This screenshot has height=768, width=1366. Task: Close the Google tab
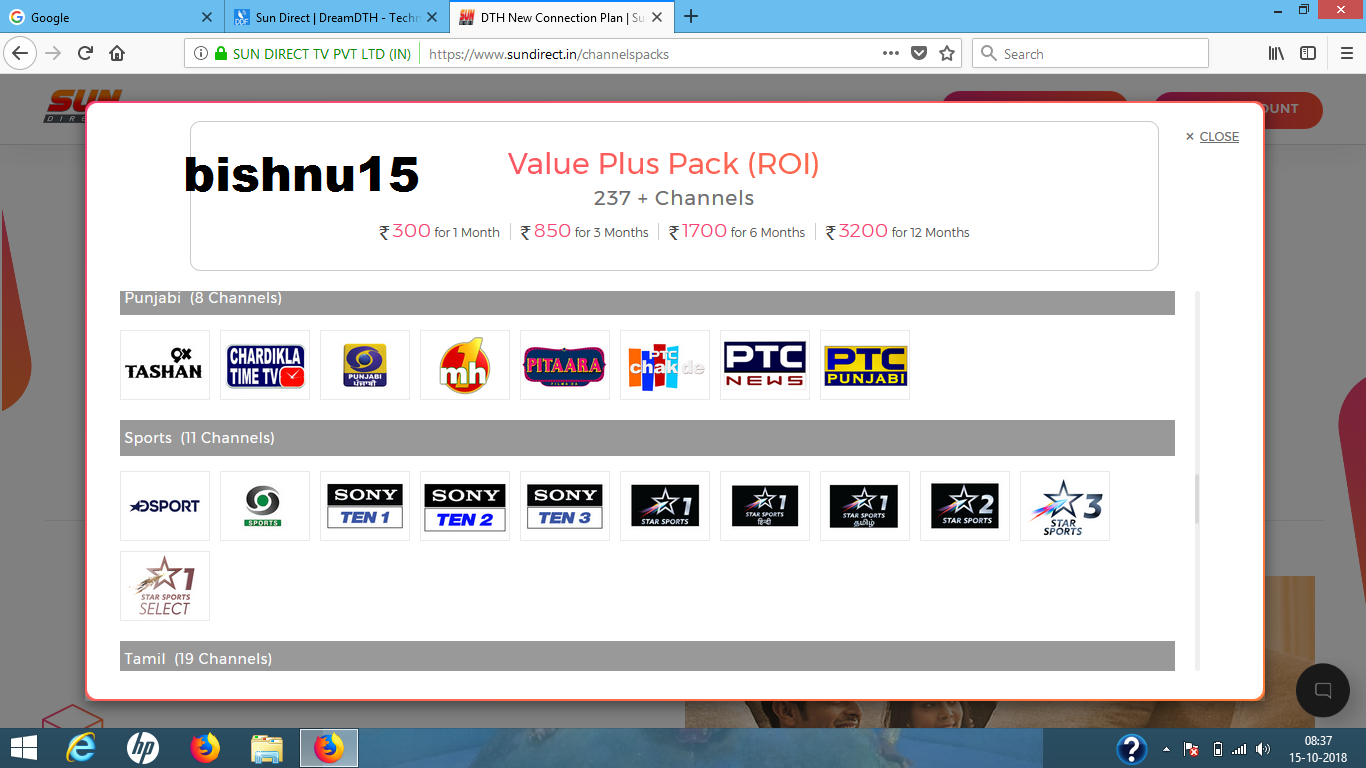(x=207, y=17)
